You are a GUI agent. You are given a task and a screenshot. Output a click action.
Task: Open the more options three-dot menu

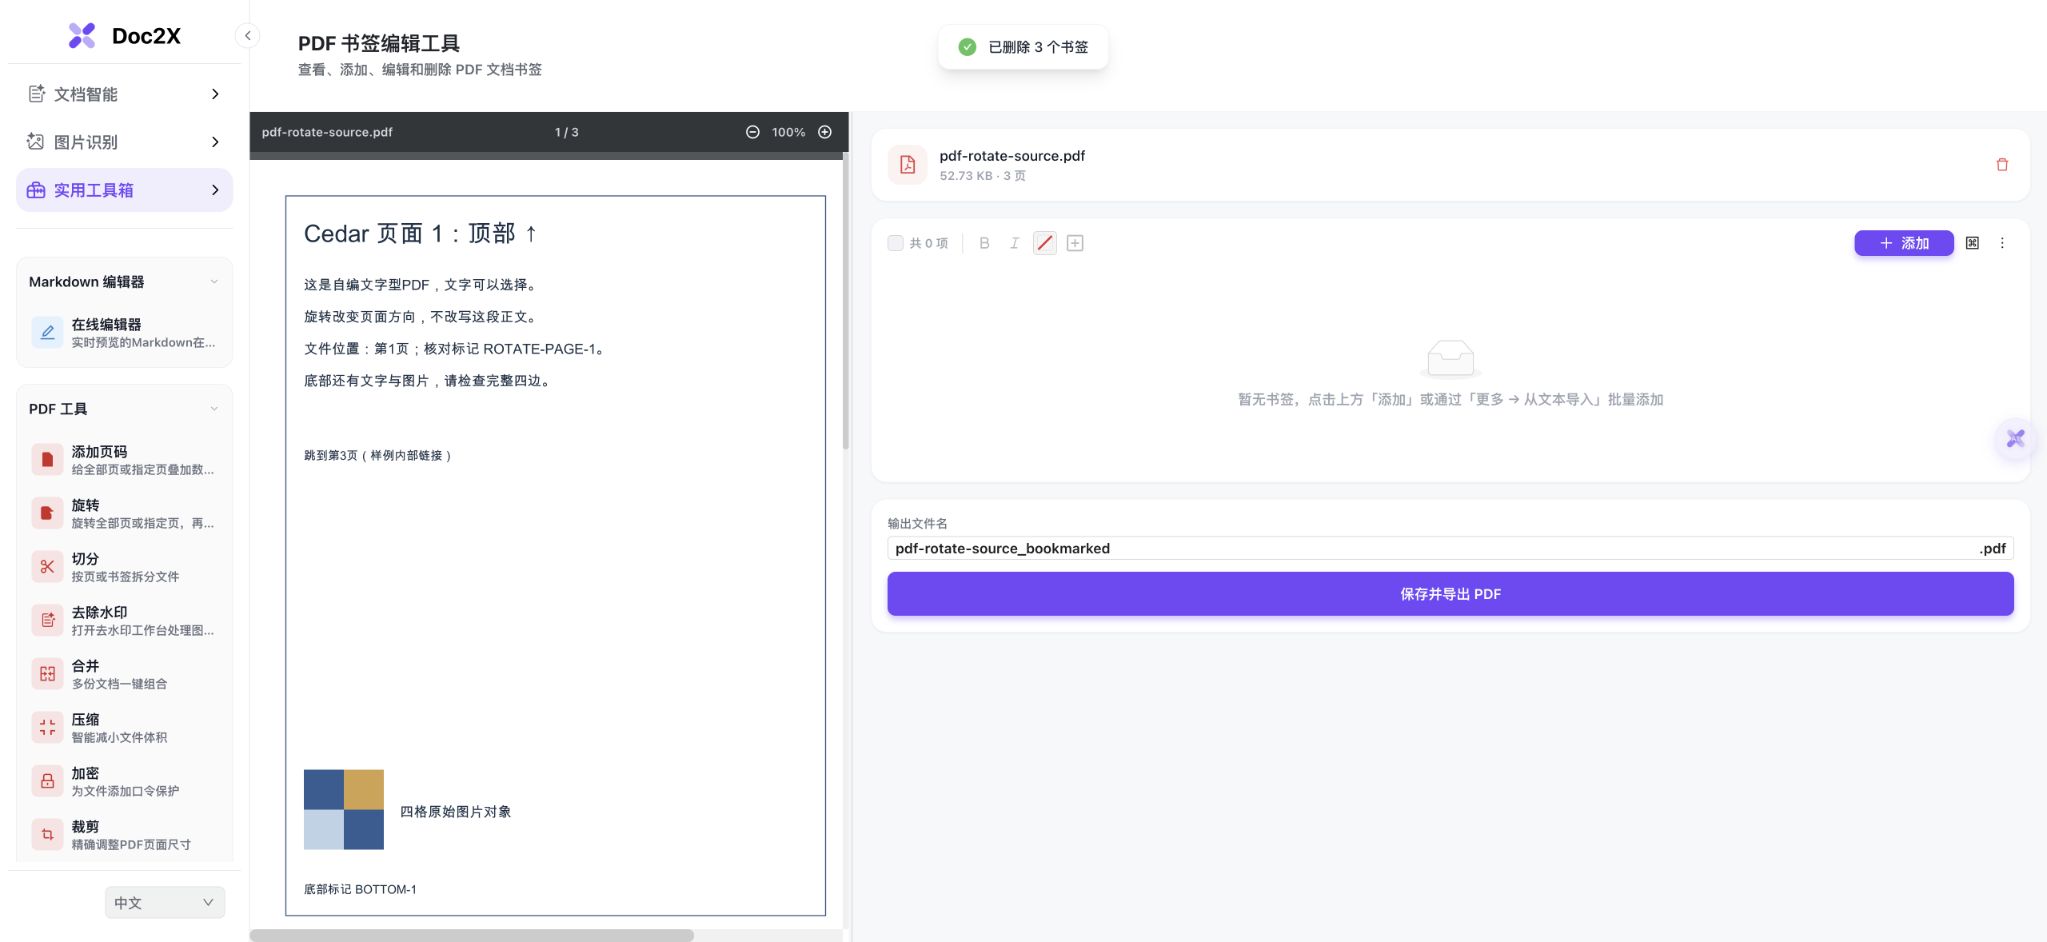2002,243
